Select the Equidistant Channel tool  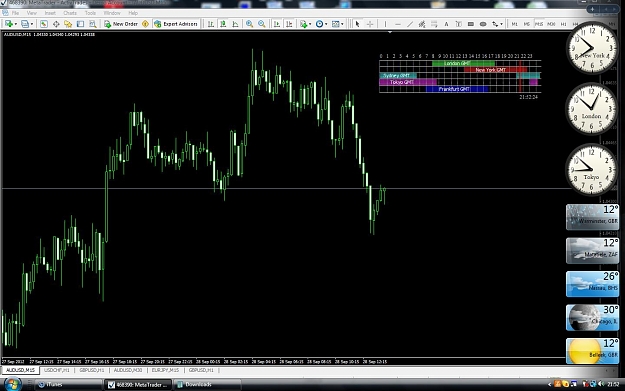click(422, 24)
